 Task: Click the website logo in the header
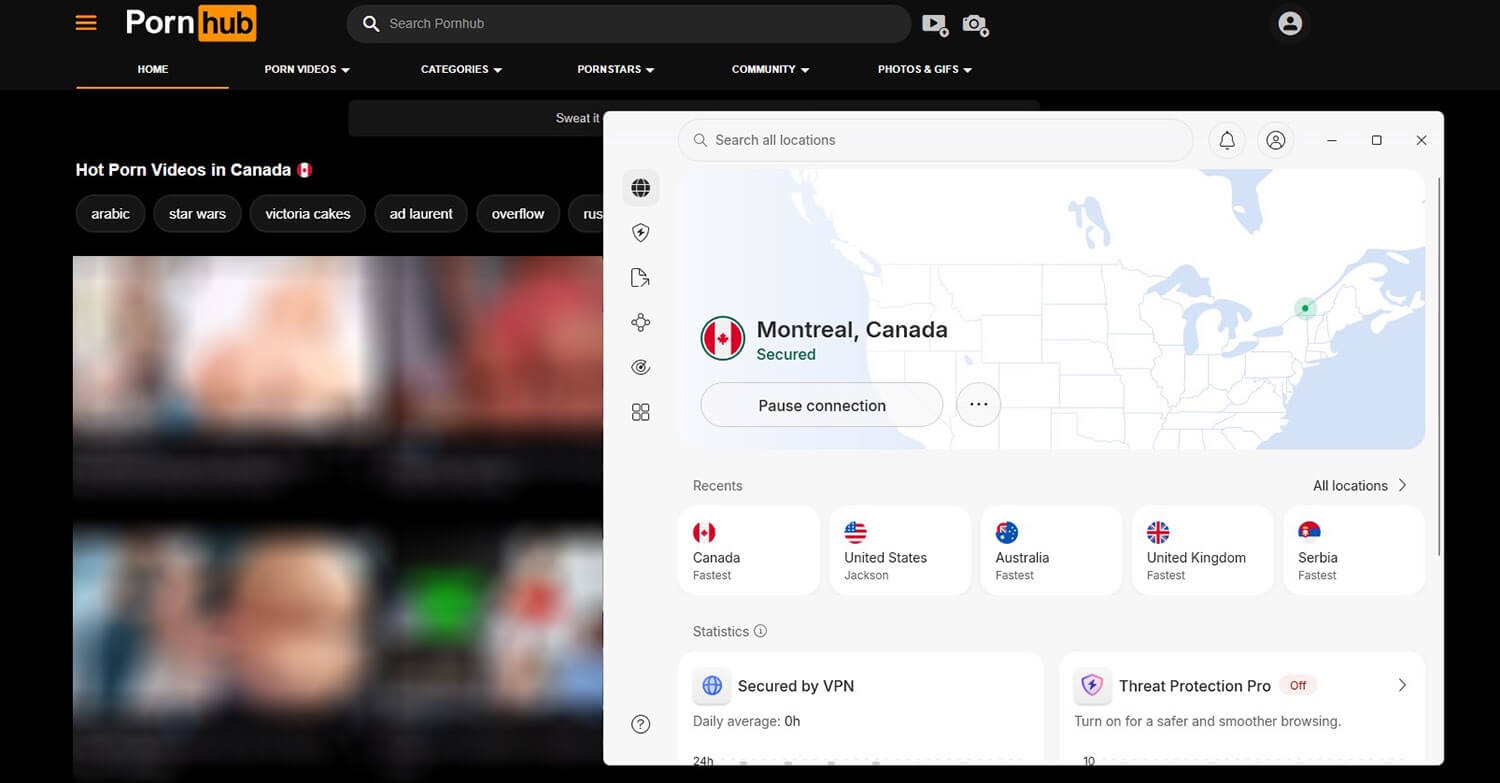[190, 23]
